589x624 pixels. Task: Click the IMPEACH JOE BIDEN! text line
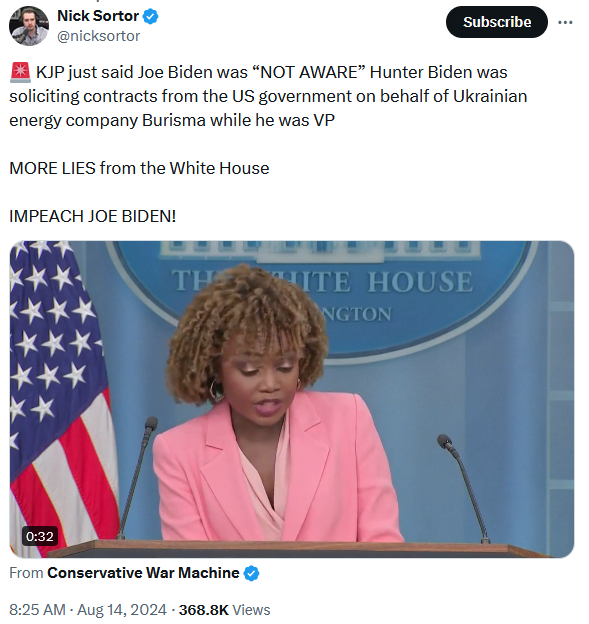(x=92, y=216)
